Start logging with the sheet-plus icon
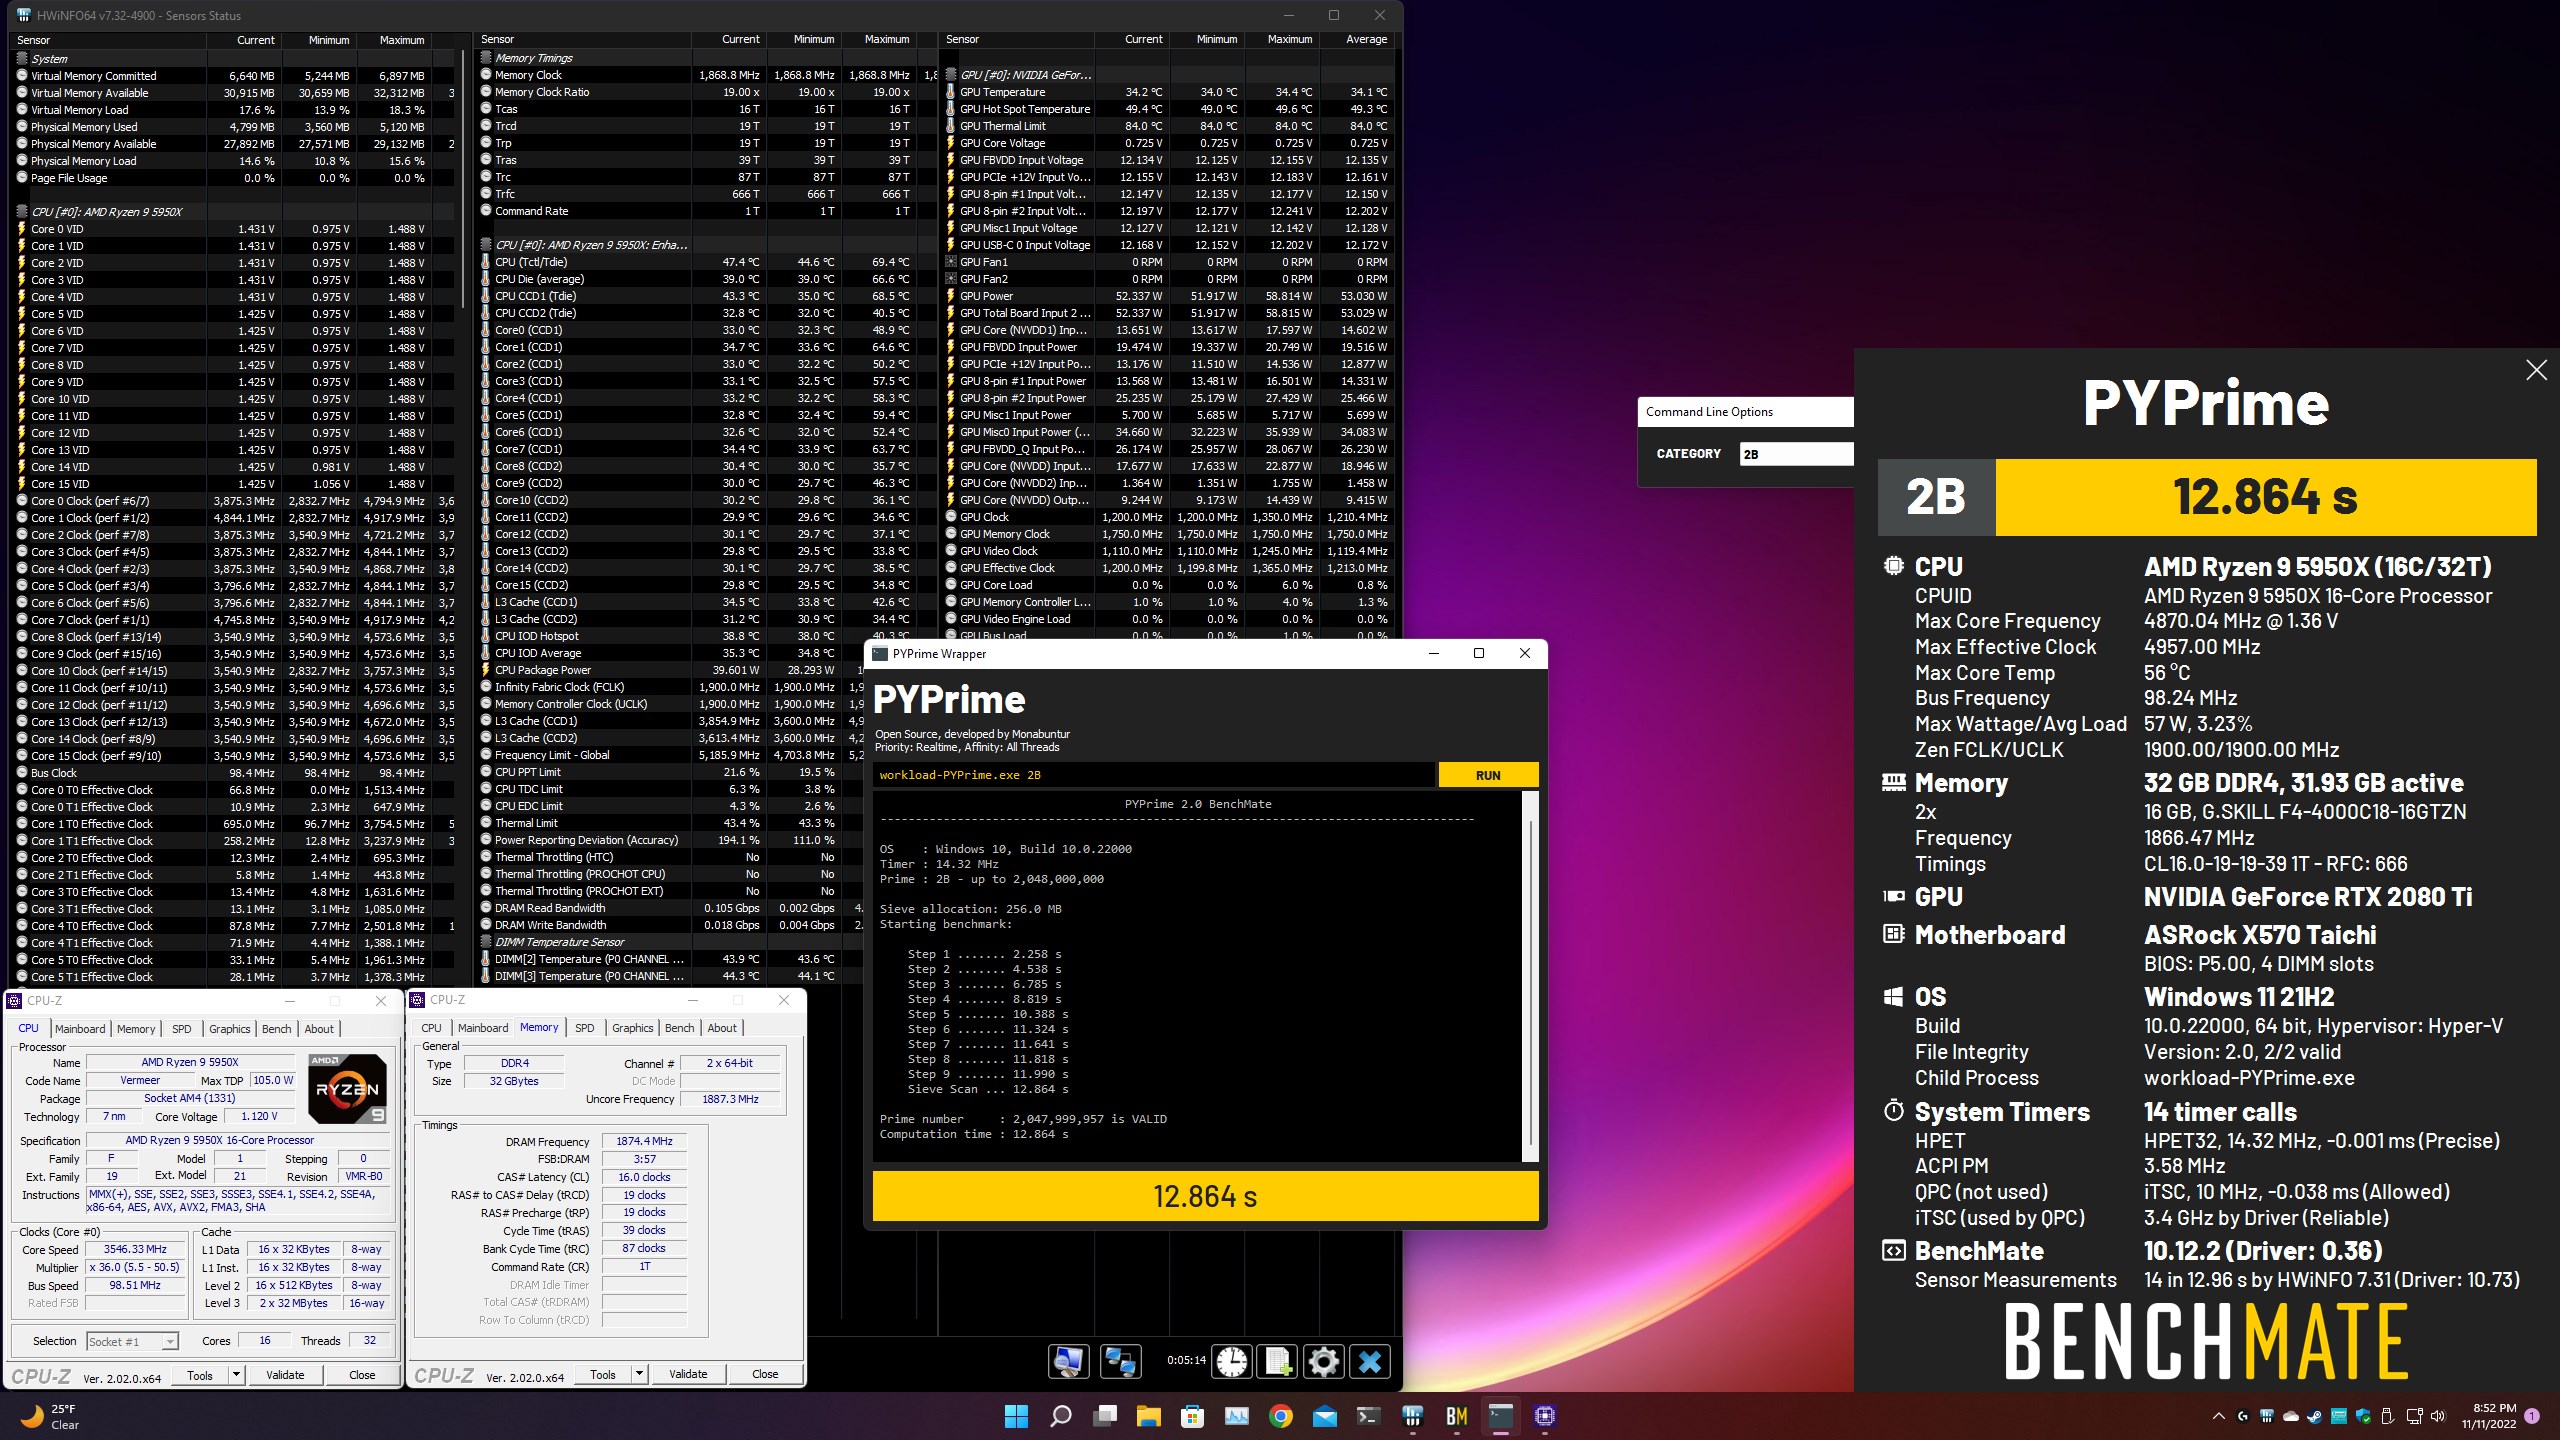Screen dimensions: 2560x1440 tap(1277, 1361)
